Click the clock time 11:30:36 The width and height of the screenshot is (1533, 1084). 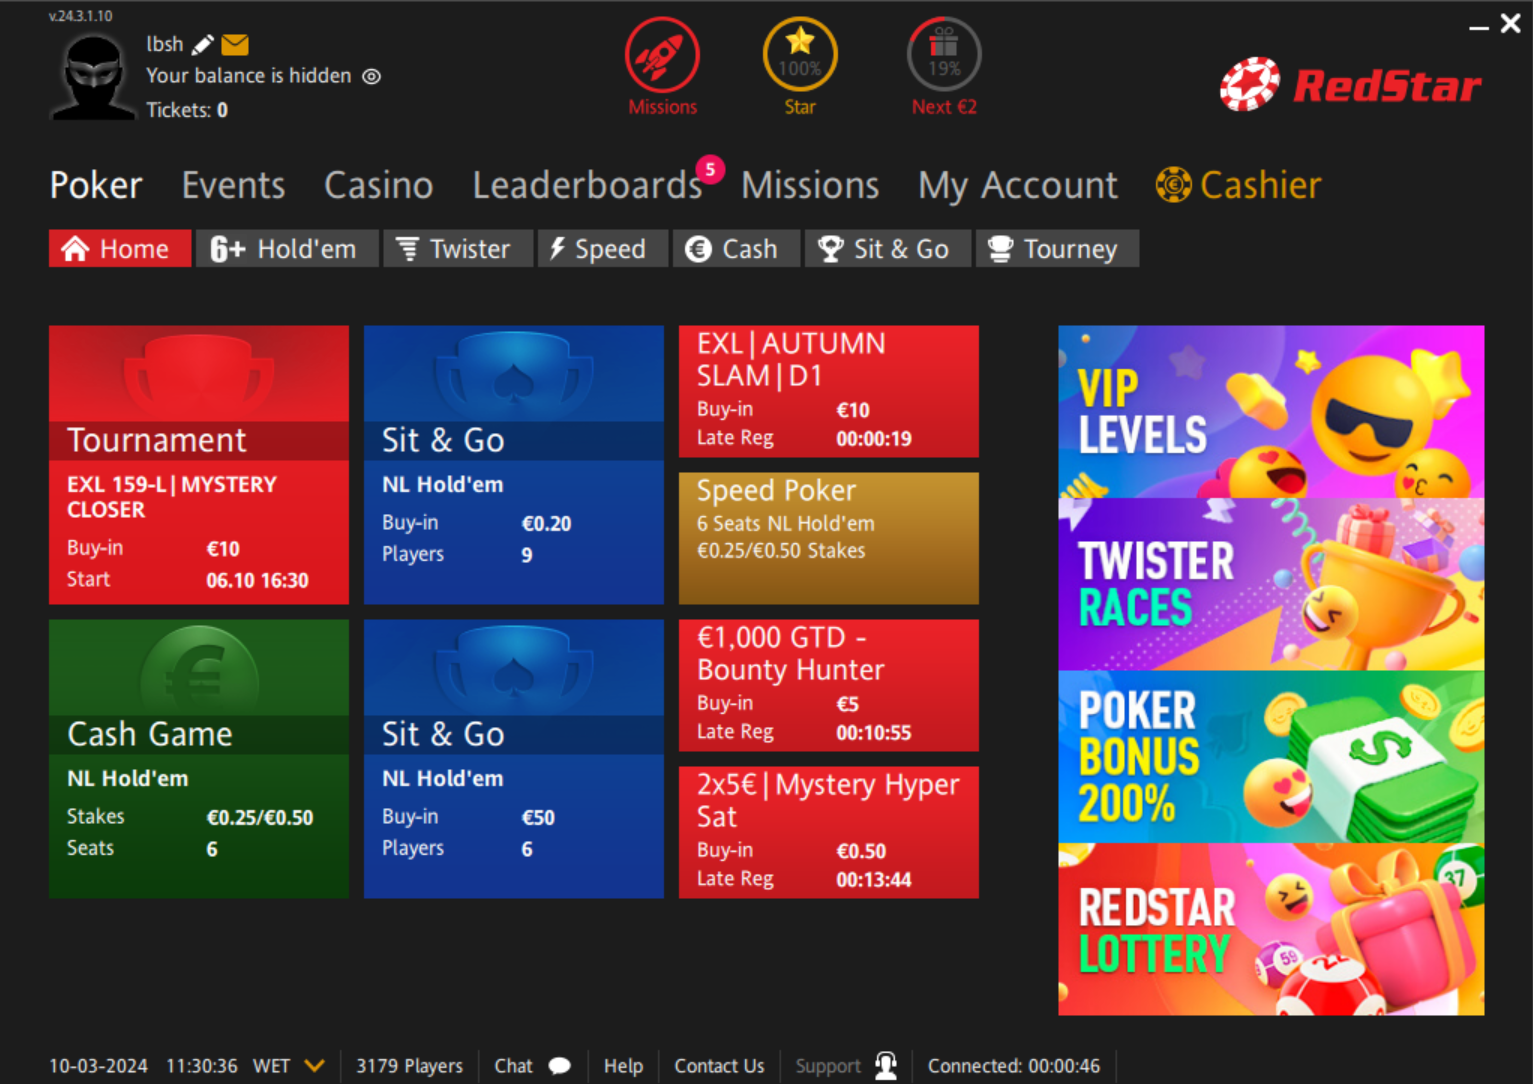pos(202,1066)
